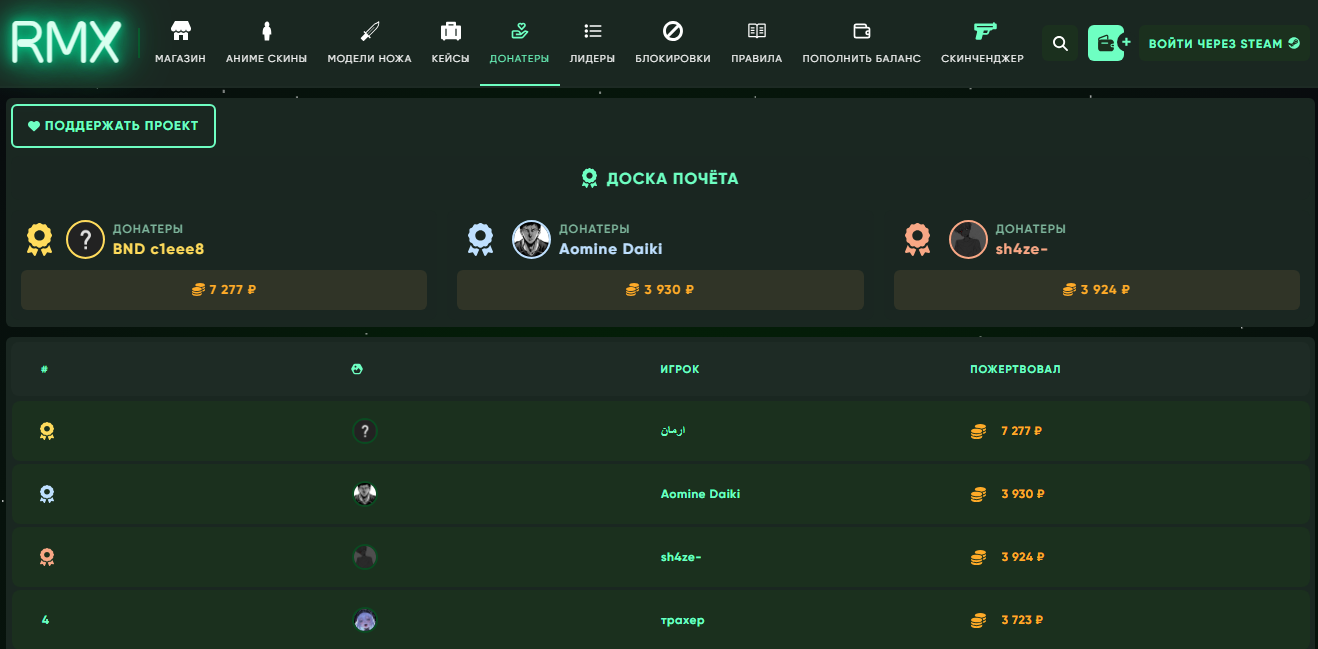The width and height of the screenshot is (1318, 649).
Task: Click sh4ze- player name in table
Action: point(681,557)
